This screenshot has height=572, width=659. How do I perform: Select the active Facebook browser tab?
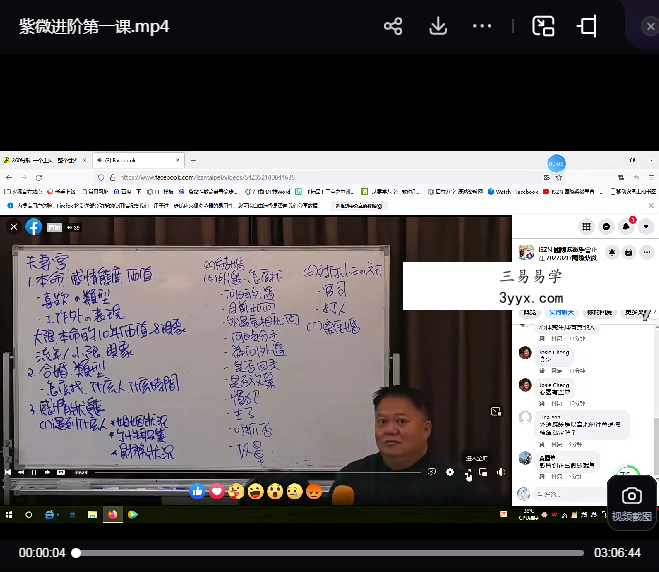click(138, 160)
